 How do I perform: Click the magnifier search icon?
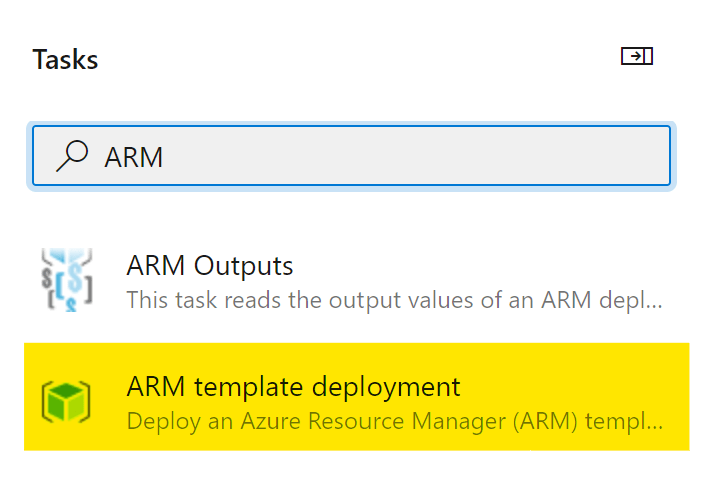point(72,156)
